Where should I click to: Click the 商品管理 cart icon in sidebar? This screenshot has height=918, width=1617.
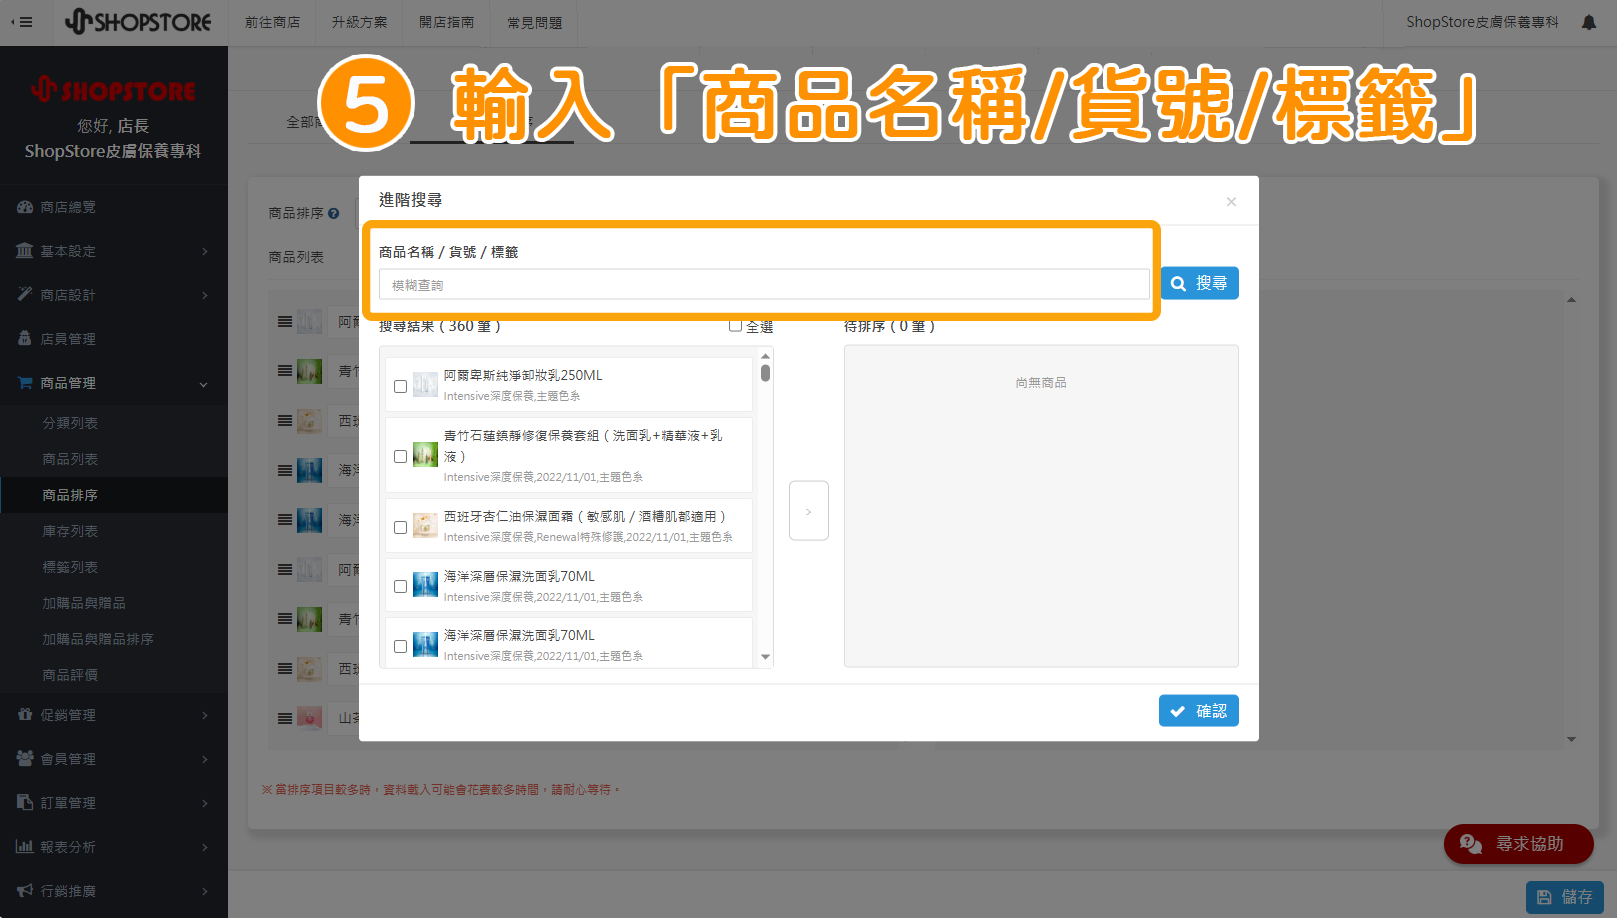[x=25, y=382]
